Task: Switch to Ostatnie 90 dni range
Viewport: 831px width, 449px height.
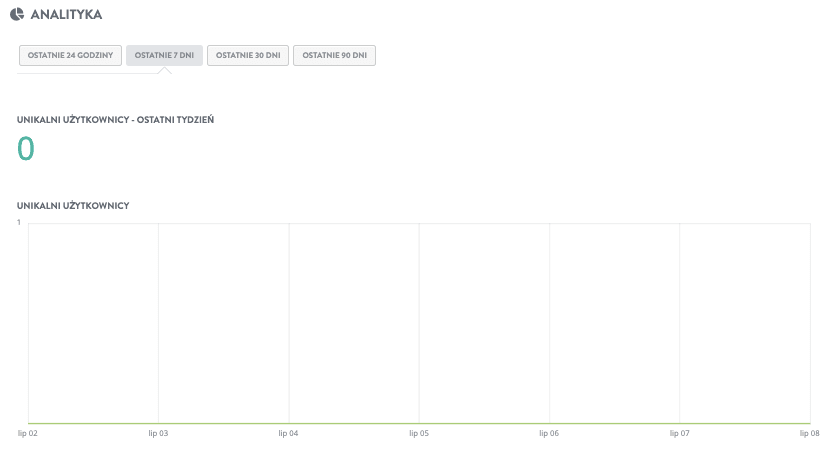Action: coord(334,55)
